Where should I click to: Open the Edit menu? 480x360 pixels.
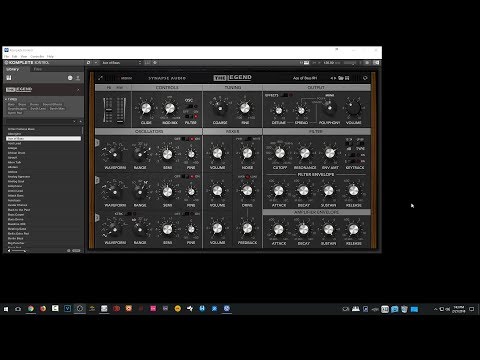(15, 56)
